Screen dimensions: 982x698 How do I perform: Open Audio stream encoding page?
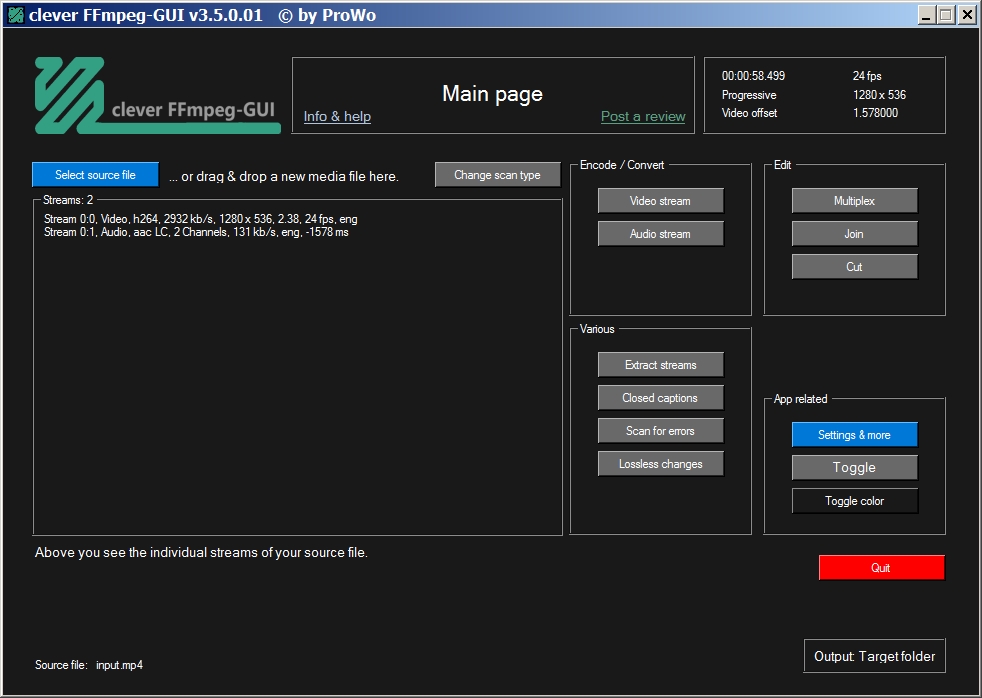pos(660,234)
